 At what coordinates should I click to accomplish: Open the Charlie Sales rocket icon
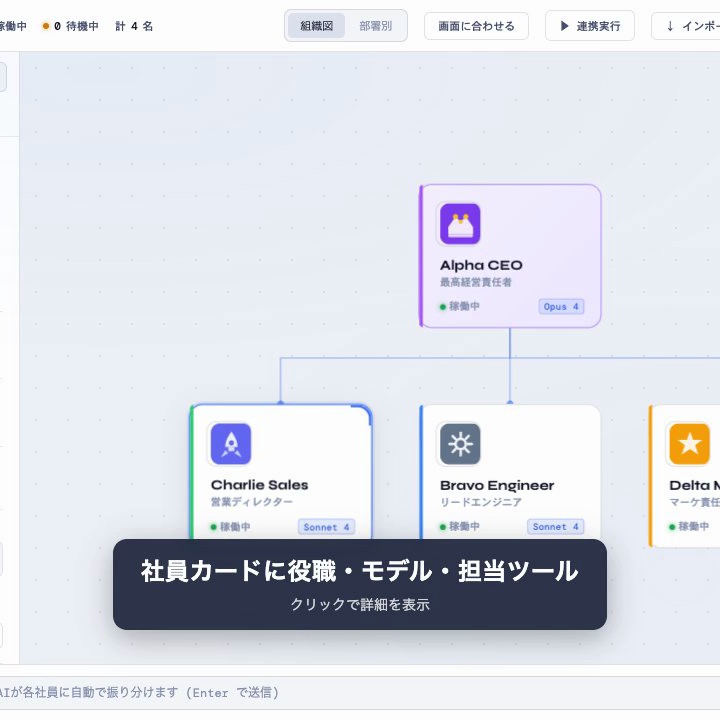click(x=231, y=444)
